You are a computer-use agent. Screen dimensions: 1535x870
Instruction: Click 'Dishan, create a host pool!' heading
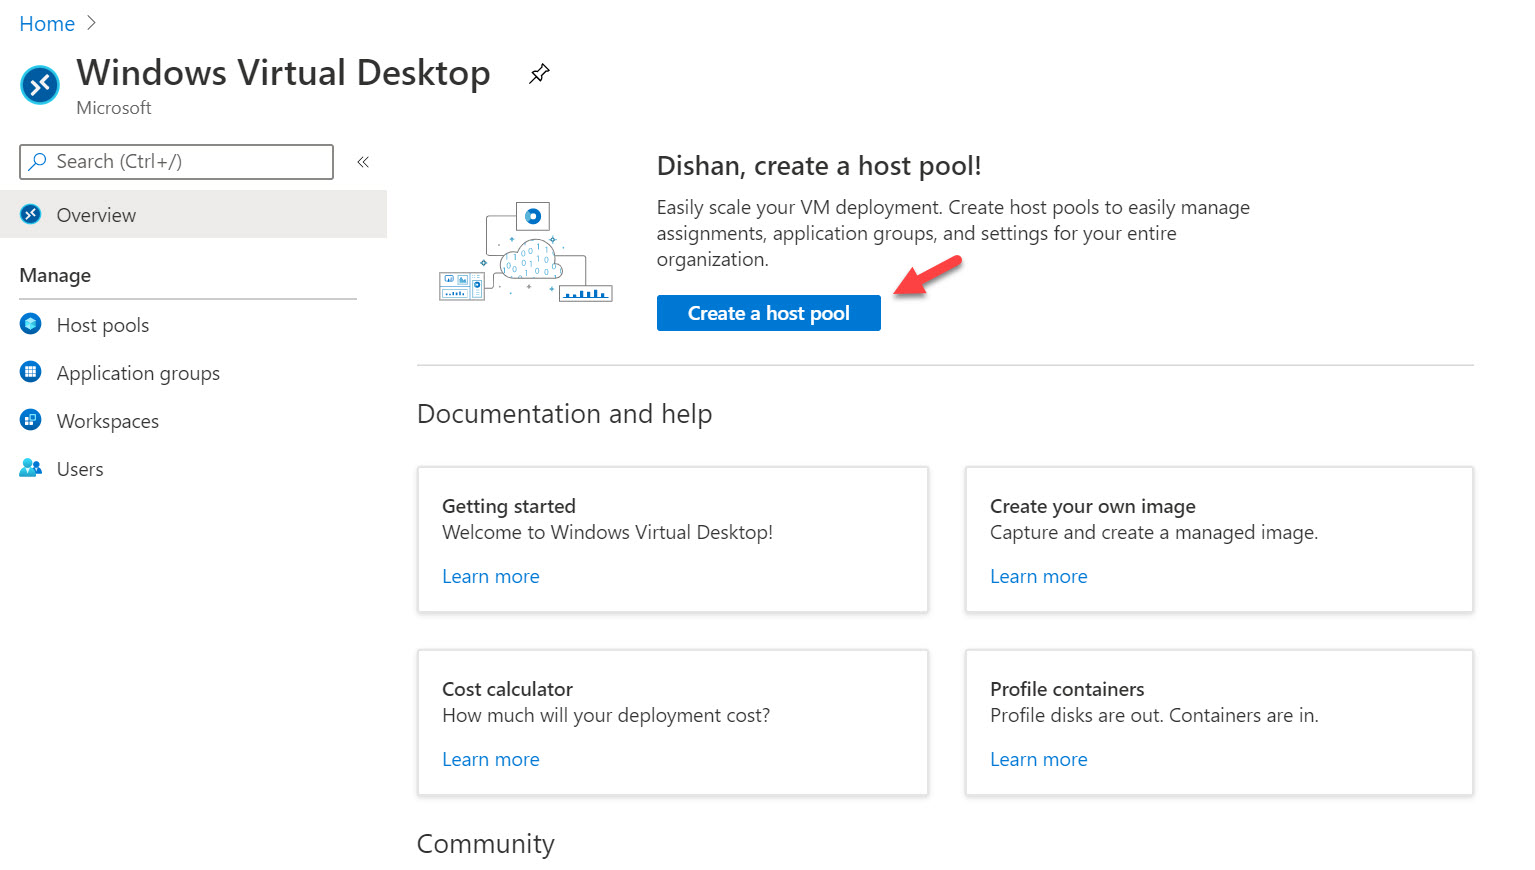pos(819,166)
